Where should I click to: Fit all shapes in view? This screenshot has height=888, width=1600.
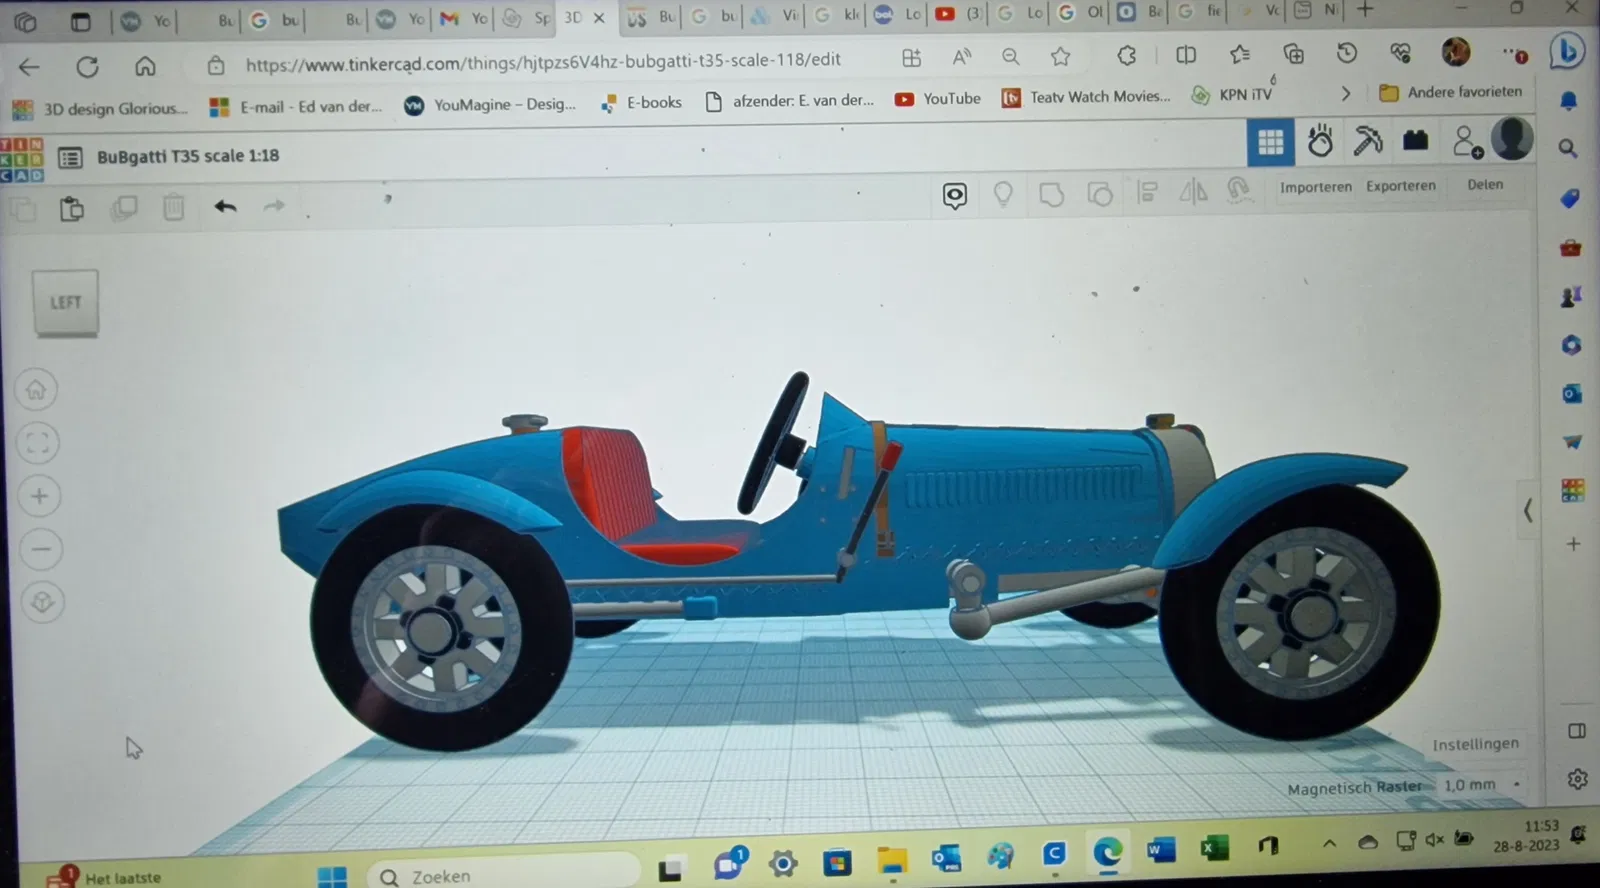(x=38, y=443)
